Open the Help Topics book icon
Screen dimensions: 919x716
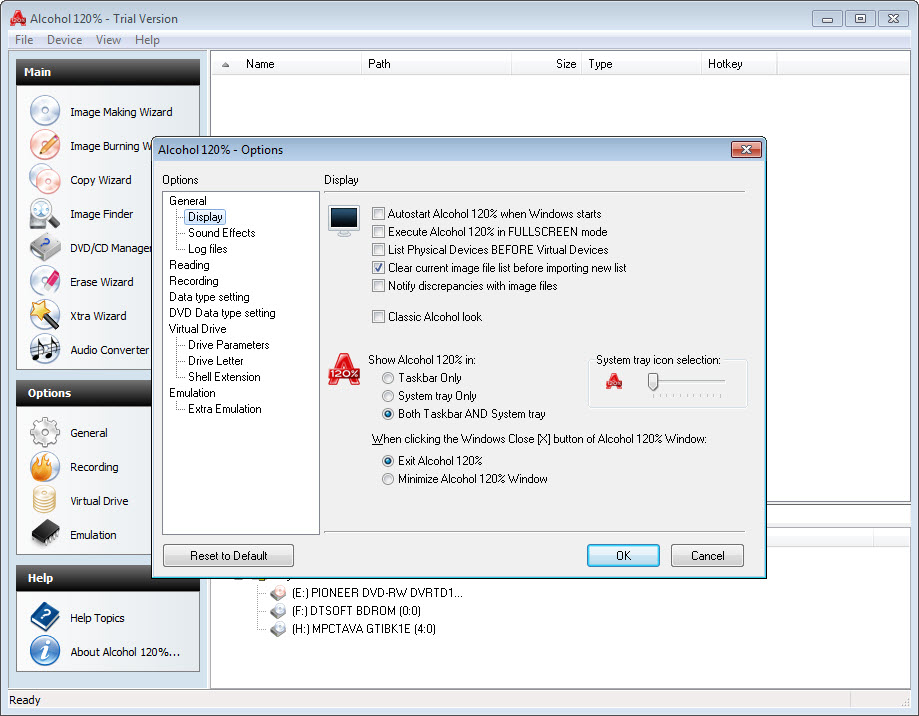[x=45, y=618]
